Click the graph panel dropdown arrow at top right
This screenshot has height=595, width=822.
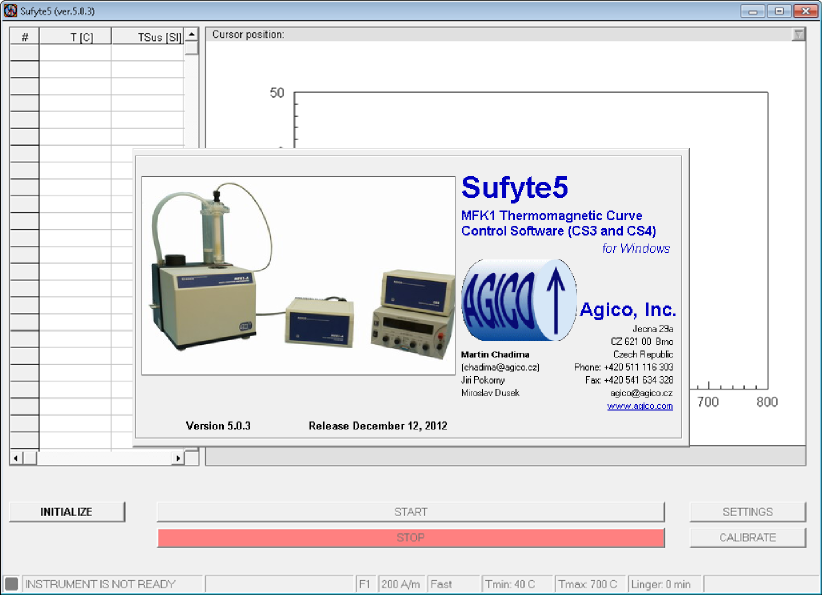[x=798, y=35]
